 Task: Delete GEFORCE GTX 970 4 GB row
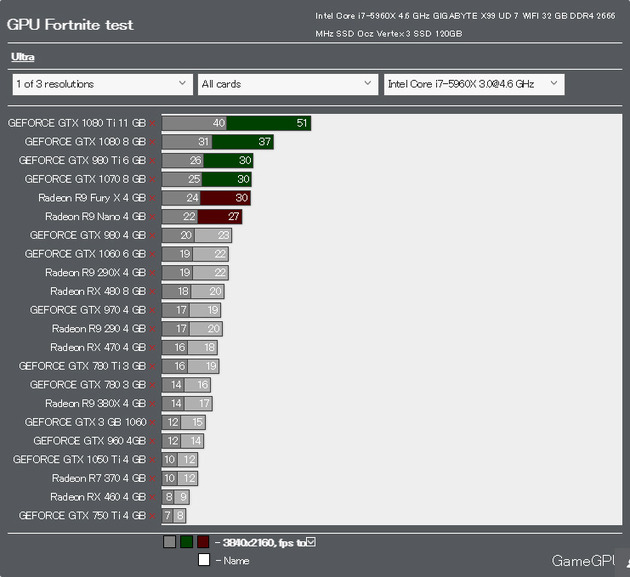click(x=153, y=311)
